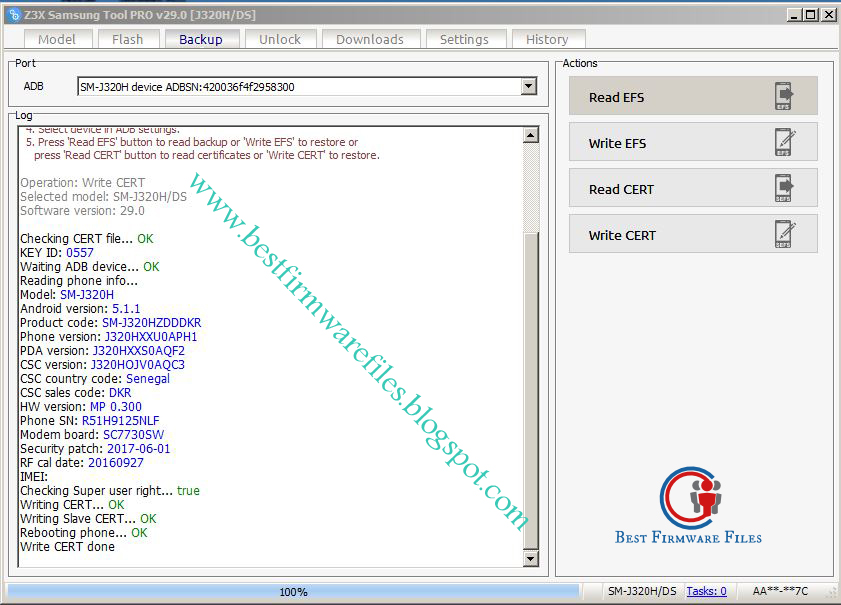The width and height of the screenshot is (841, 605).
Task: Click CSC version J320HOJV0AQC3
Action: click(137, 365)
